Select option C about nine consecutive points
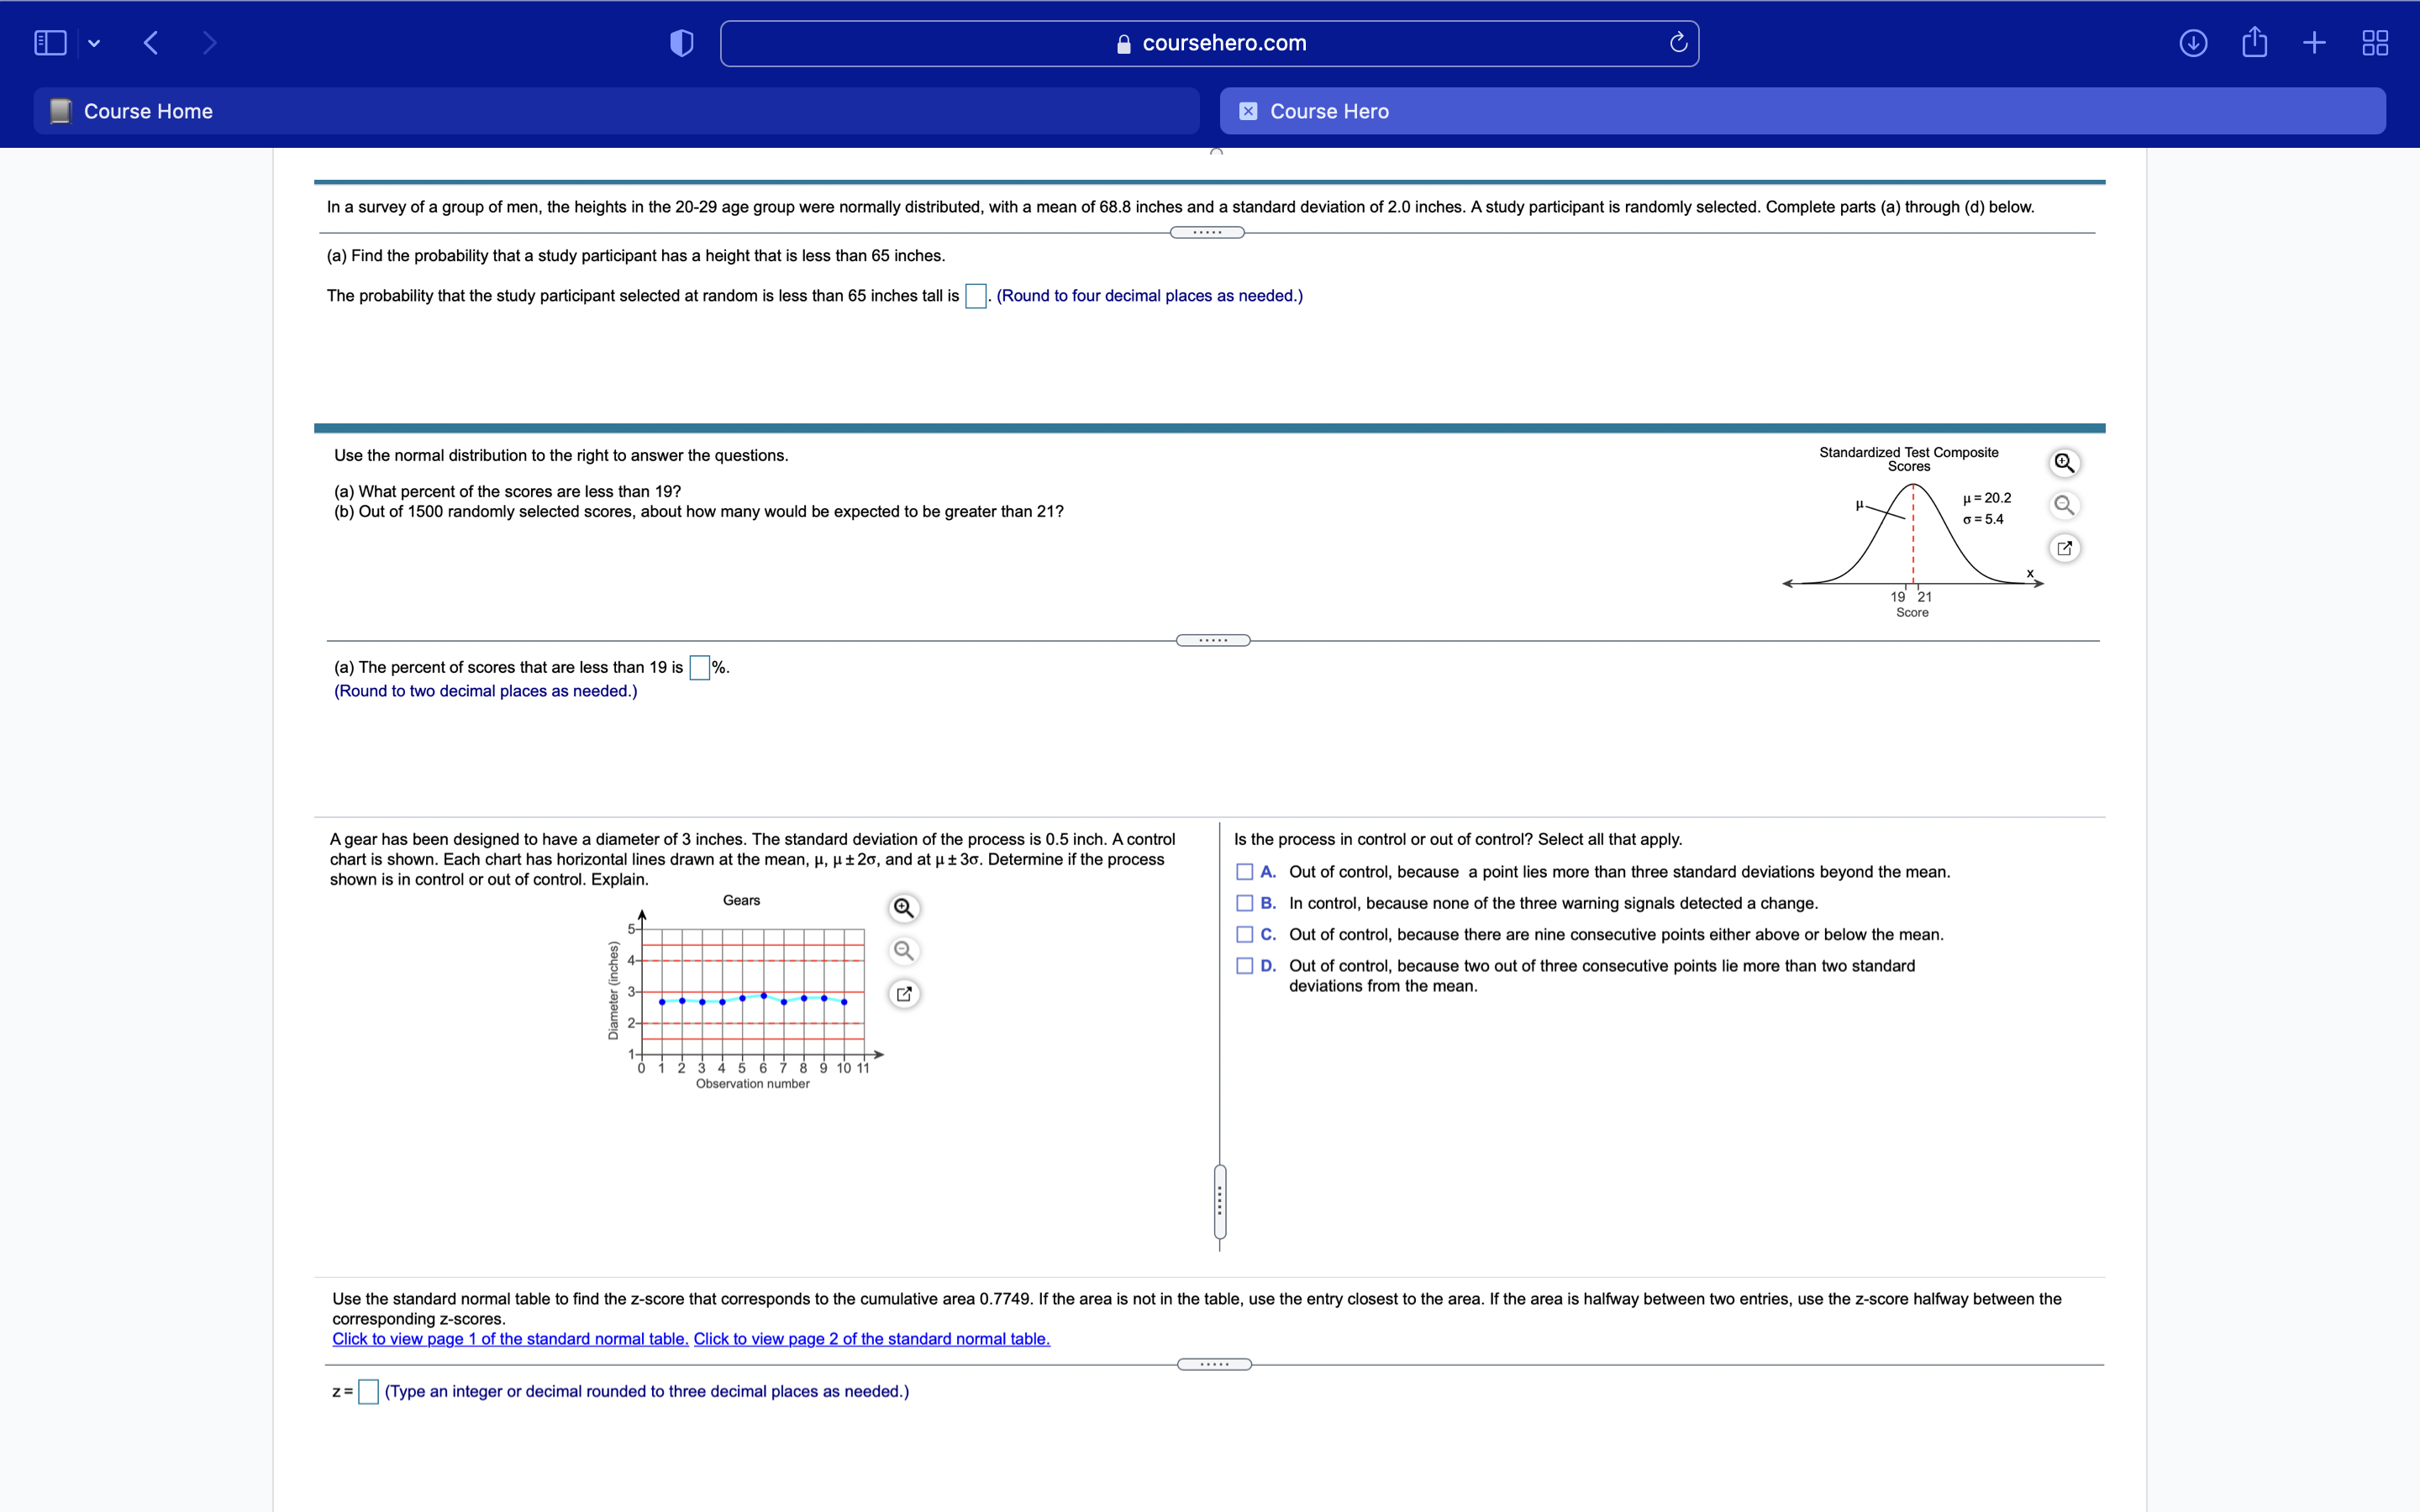This screenshot has width=2420, height=1512. click(1244, 934)
